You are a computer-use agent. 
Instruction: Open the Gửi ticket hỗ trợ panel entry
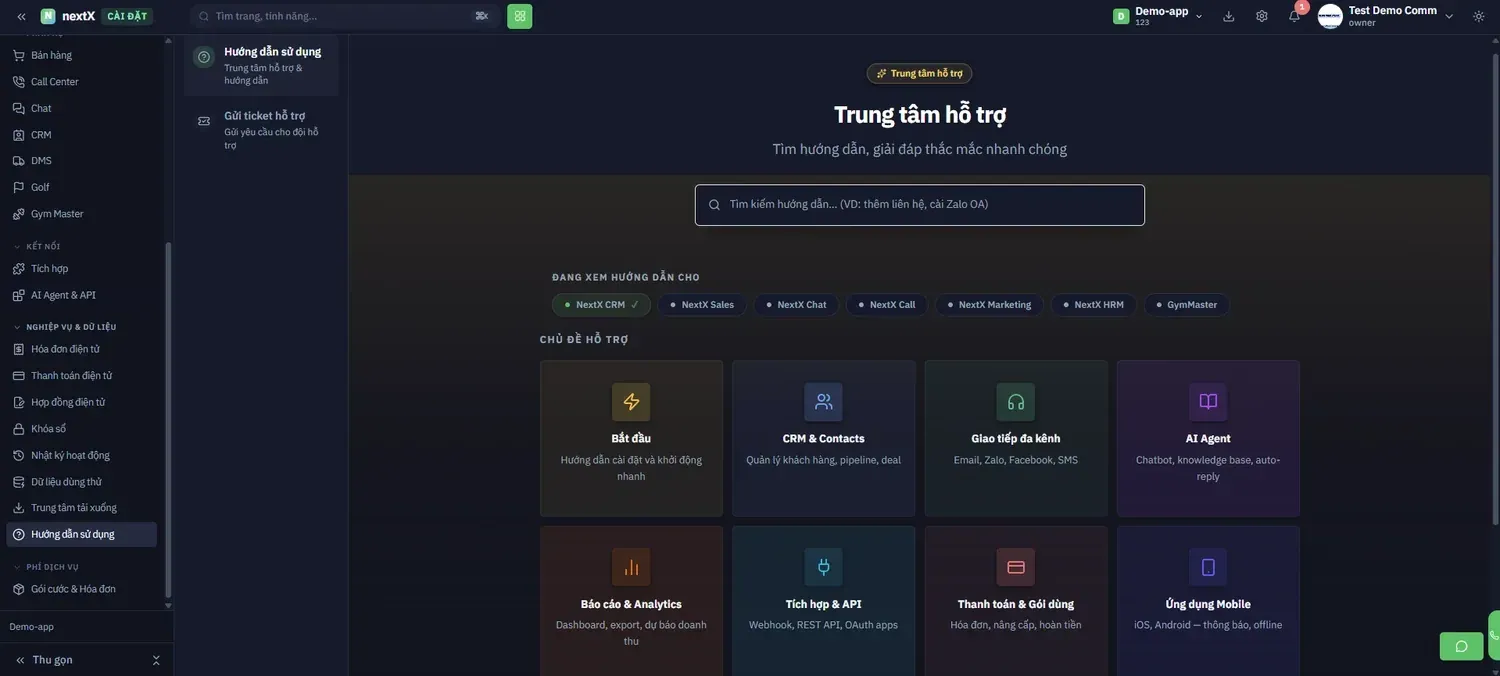tap(261, 130)
